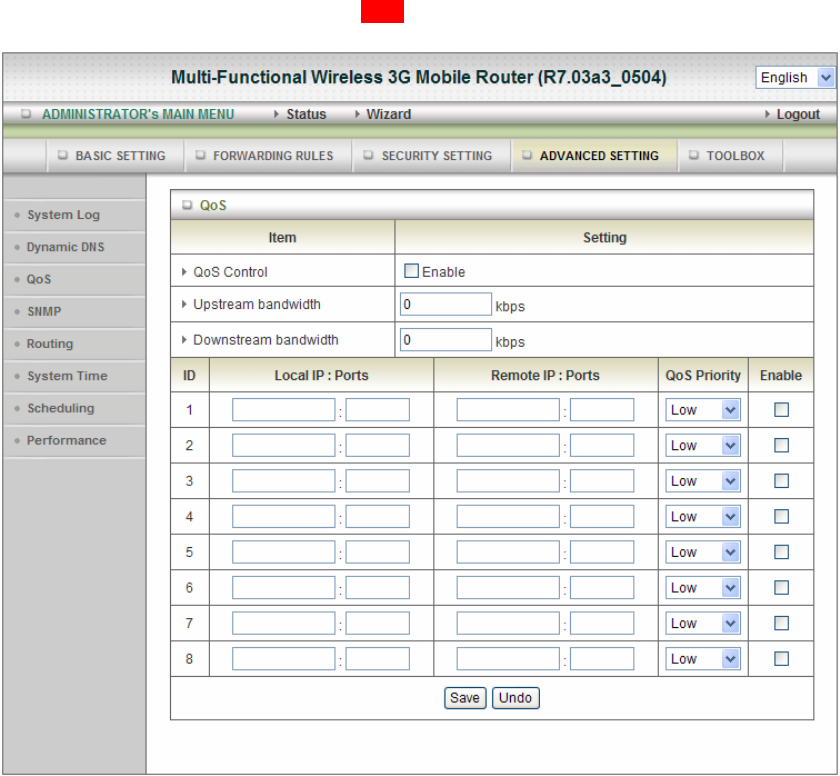The width and height of the screenshot is (840, 776).
Task: Click Remote port field of rule 5
Action: [602, 552]
